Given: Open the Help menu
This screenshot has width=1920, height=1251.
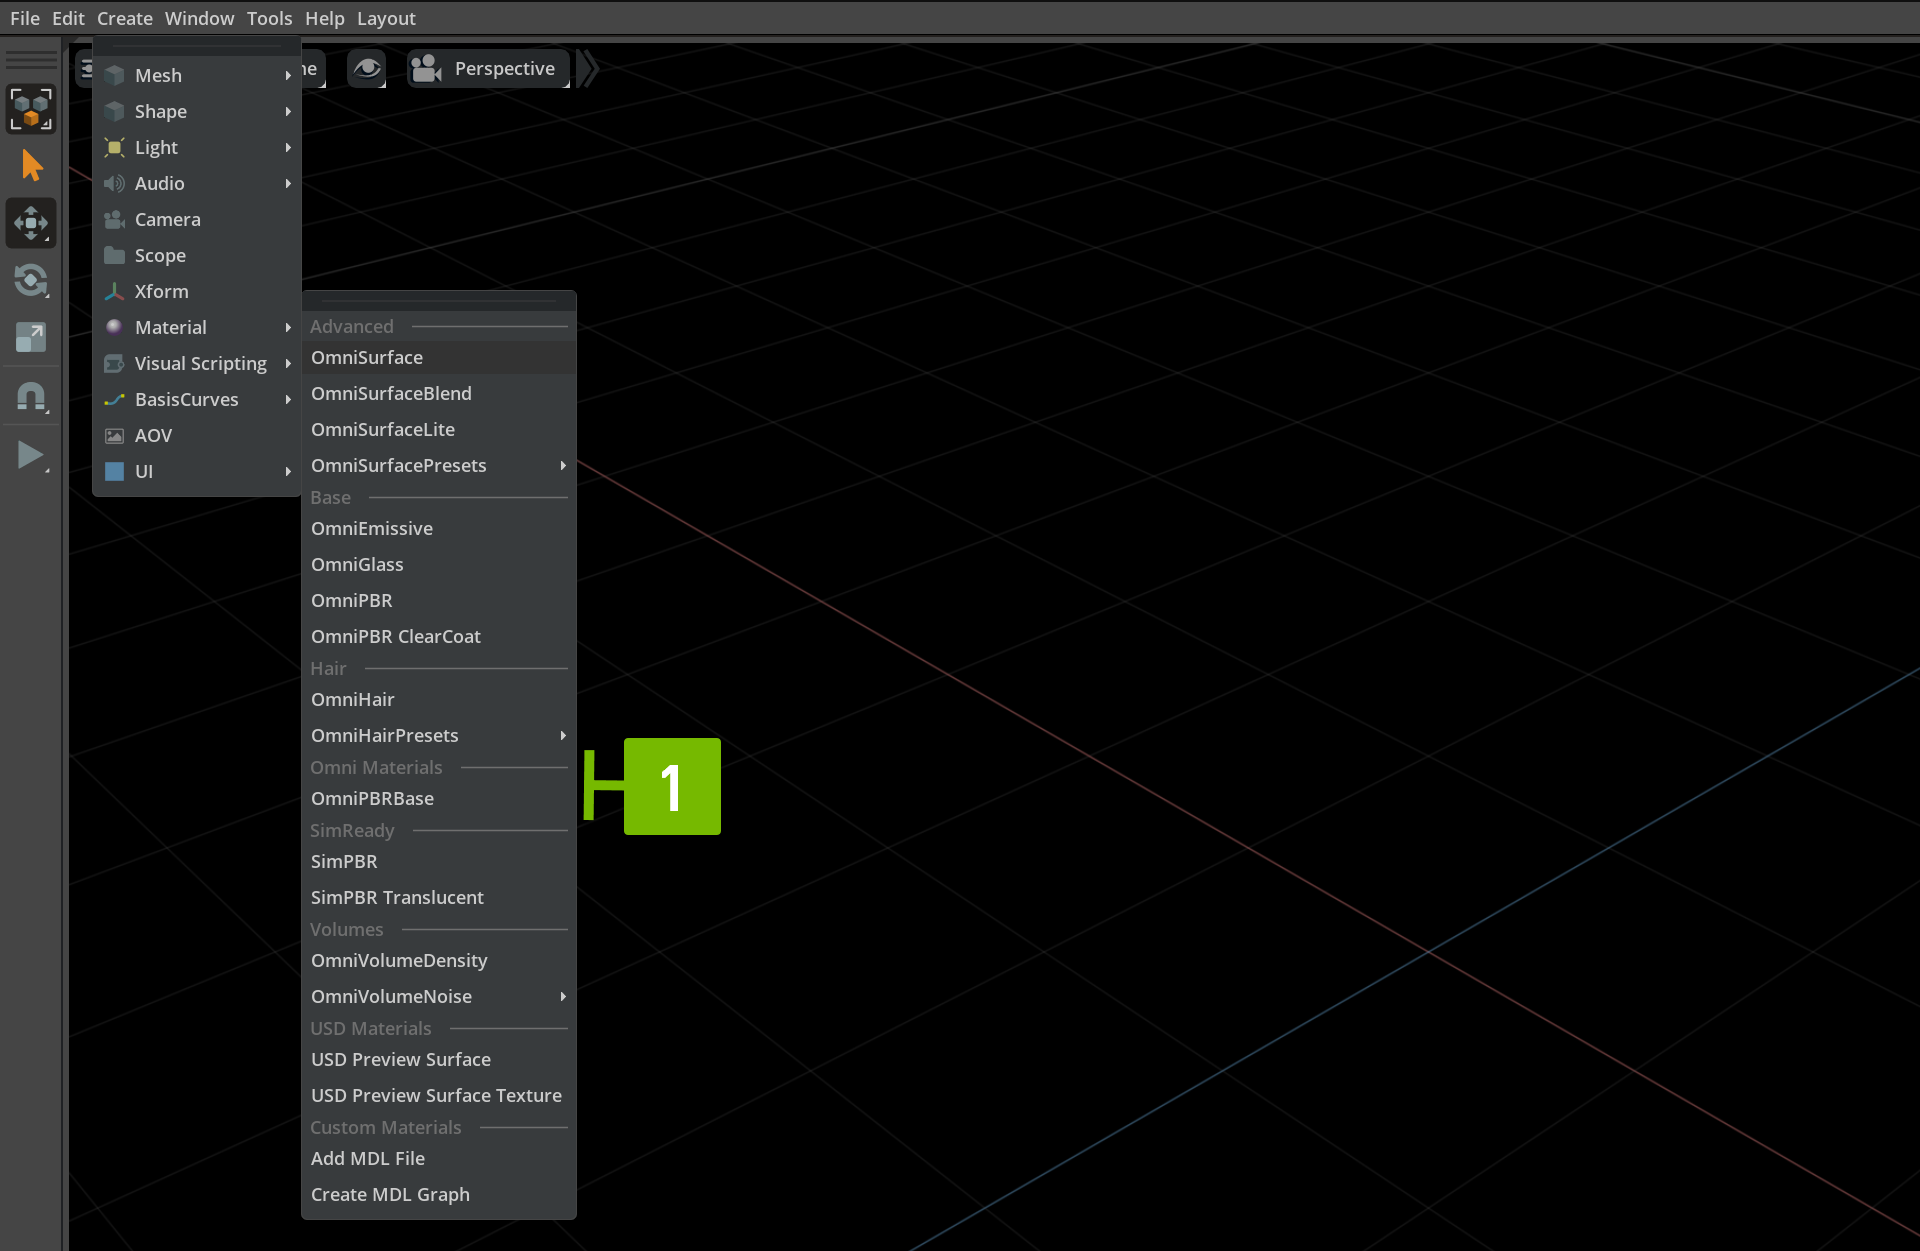Looking at the screenshot, I should coord(324,18).
